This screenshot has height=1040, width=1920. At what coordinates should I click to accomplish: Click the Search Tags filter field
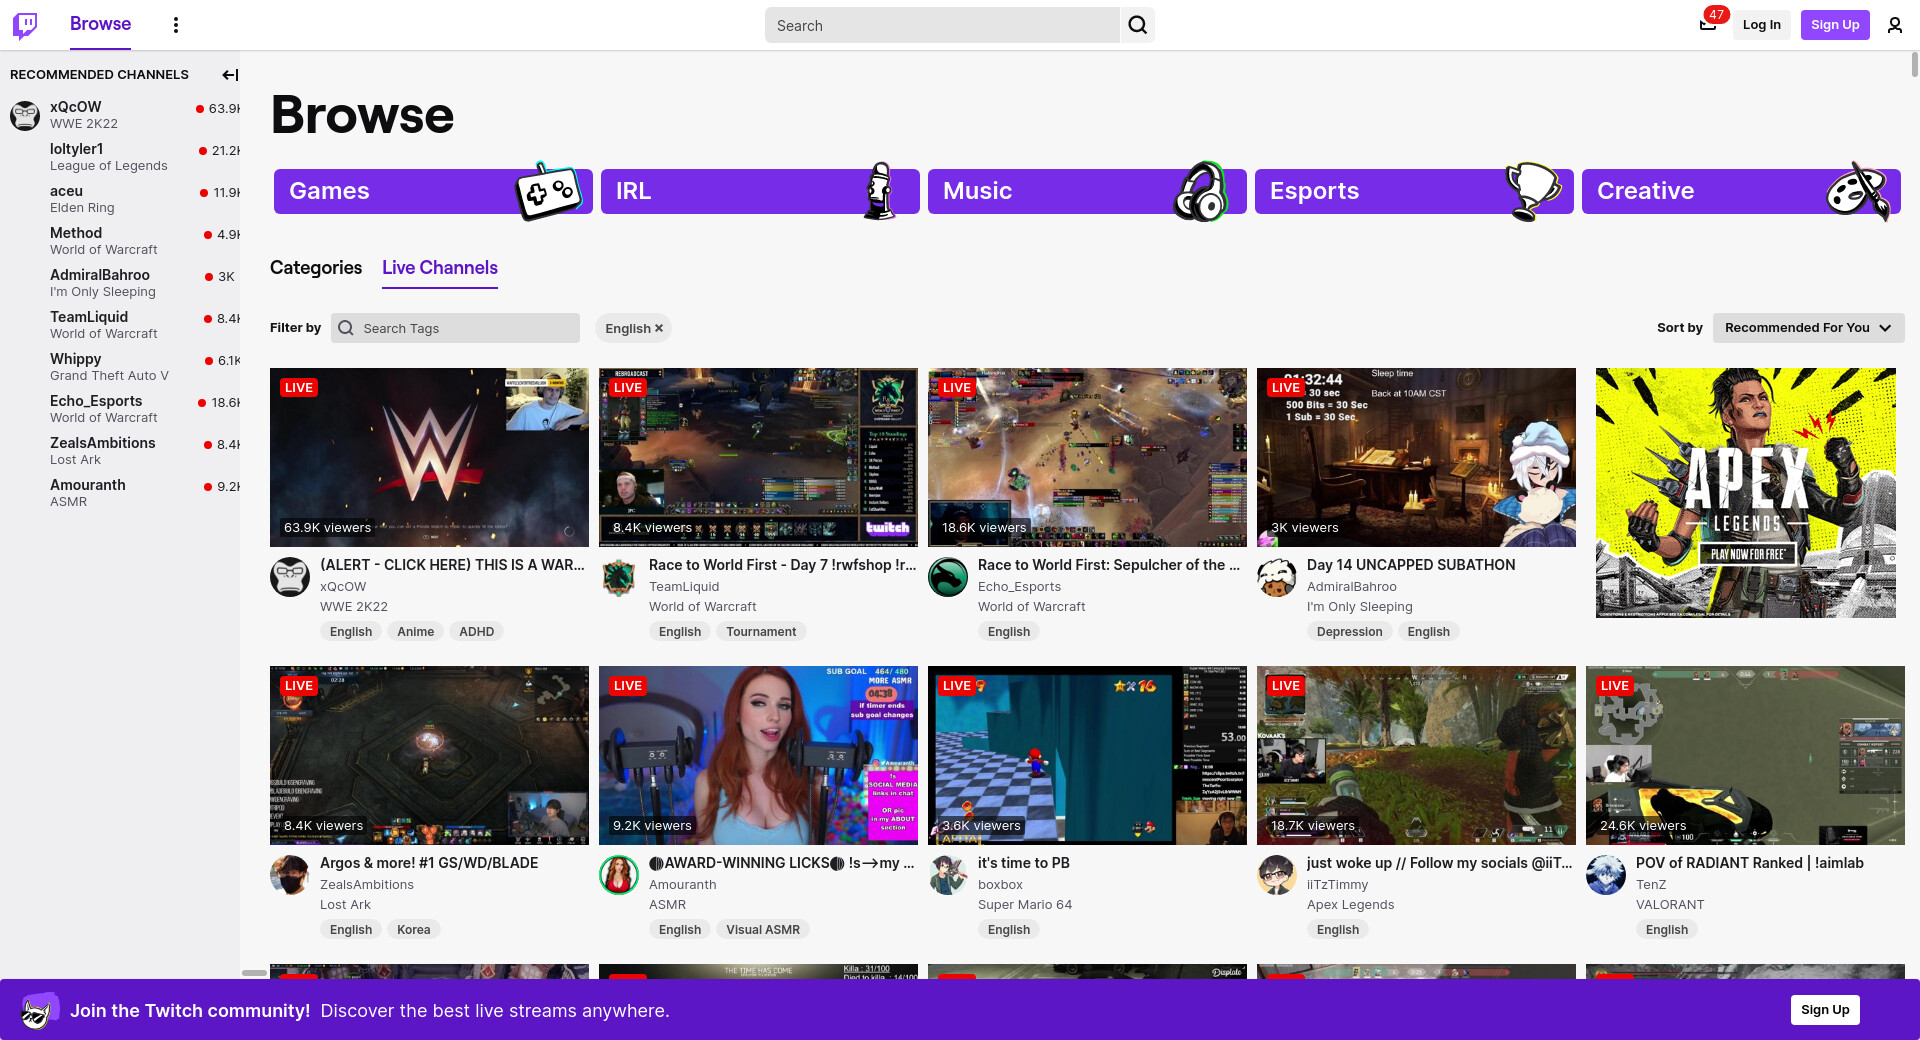pyautogui.click(x=455, y=328)
